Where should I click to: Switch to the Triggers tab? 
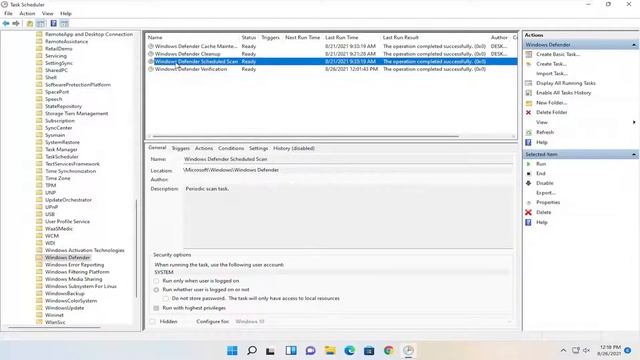pyautogui.click(x=180, y=148)
